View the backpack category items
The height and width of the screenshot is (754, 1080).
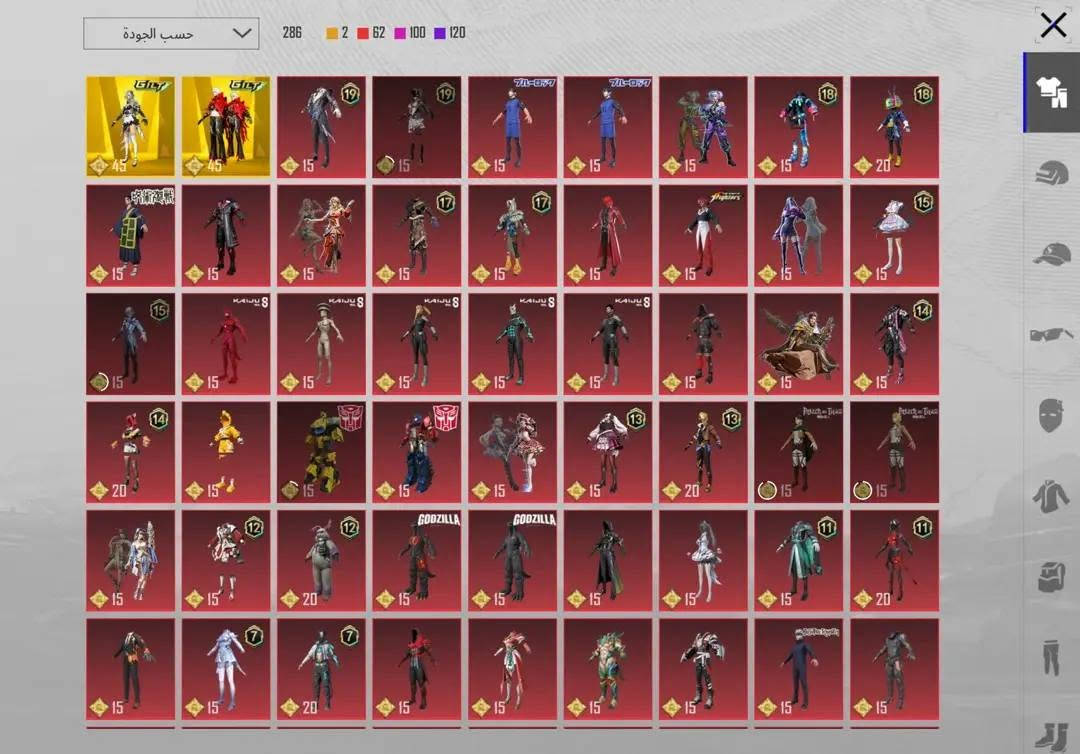pyautogui.click(x=1052, y=576)
